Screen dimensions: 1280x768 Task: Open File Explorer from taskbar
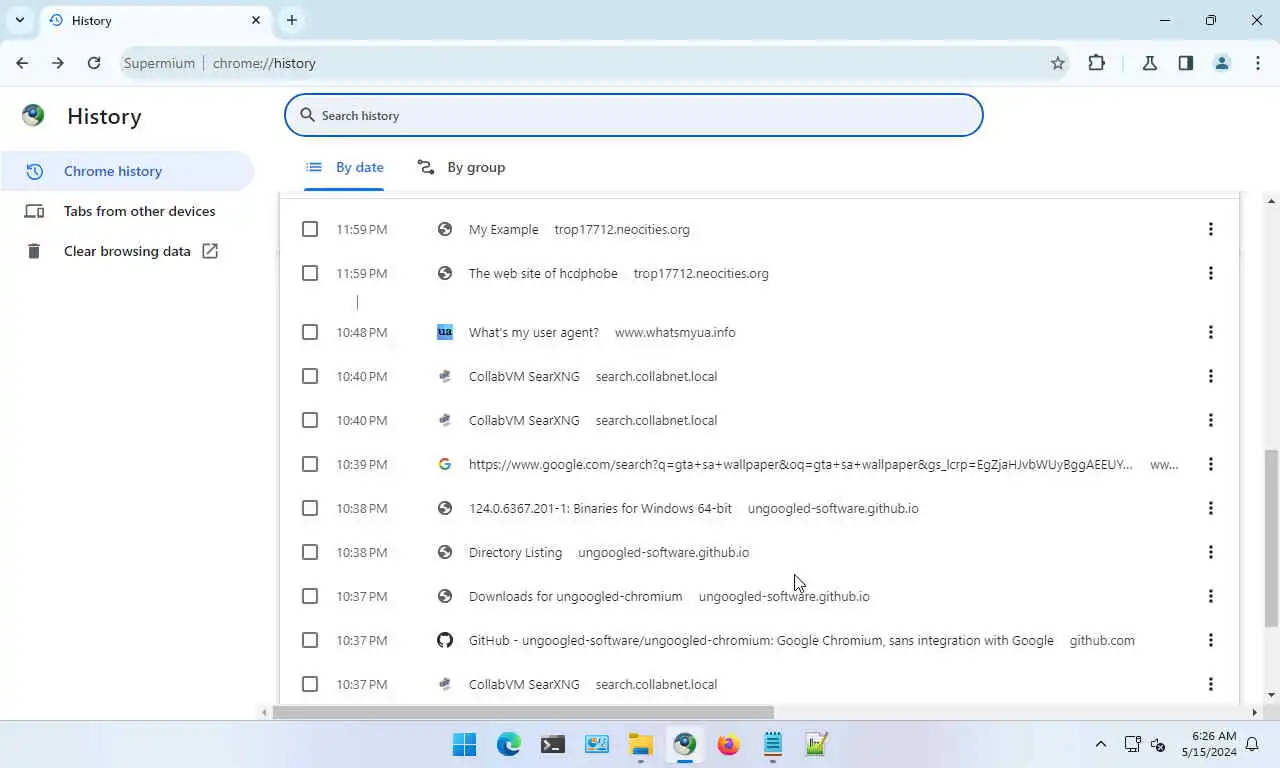click(641, 744)
